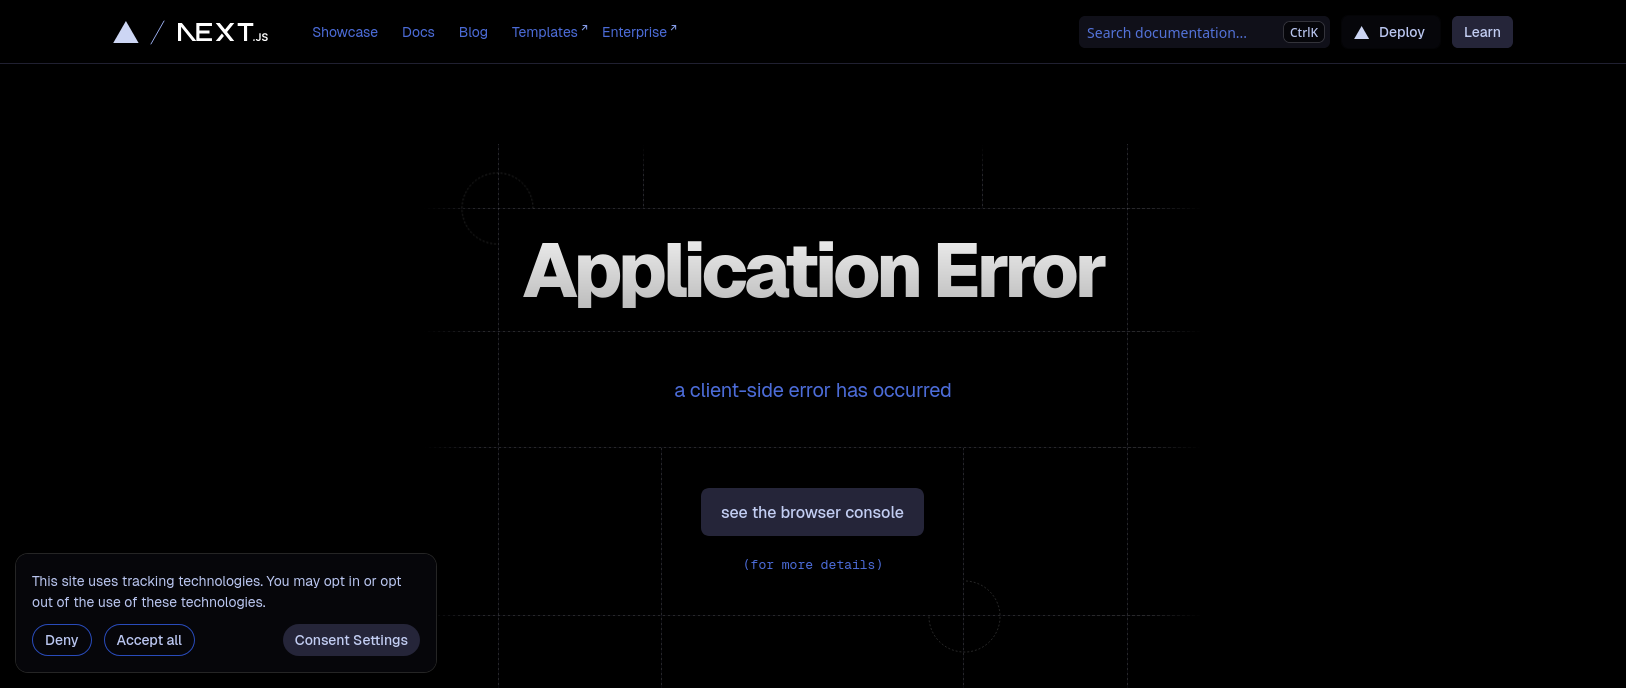Screen dimensions: 1626x688
Task: Click the Learn button
Action: 1481,32
